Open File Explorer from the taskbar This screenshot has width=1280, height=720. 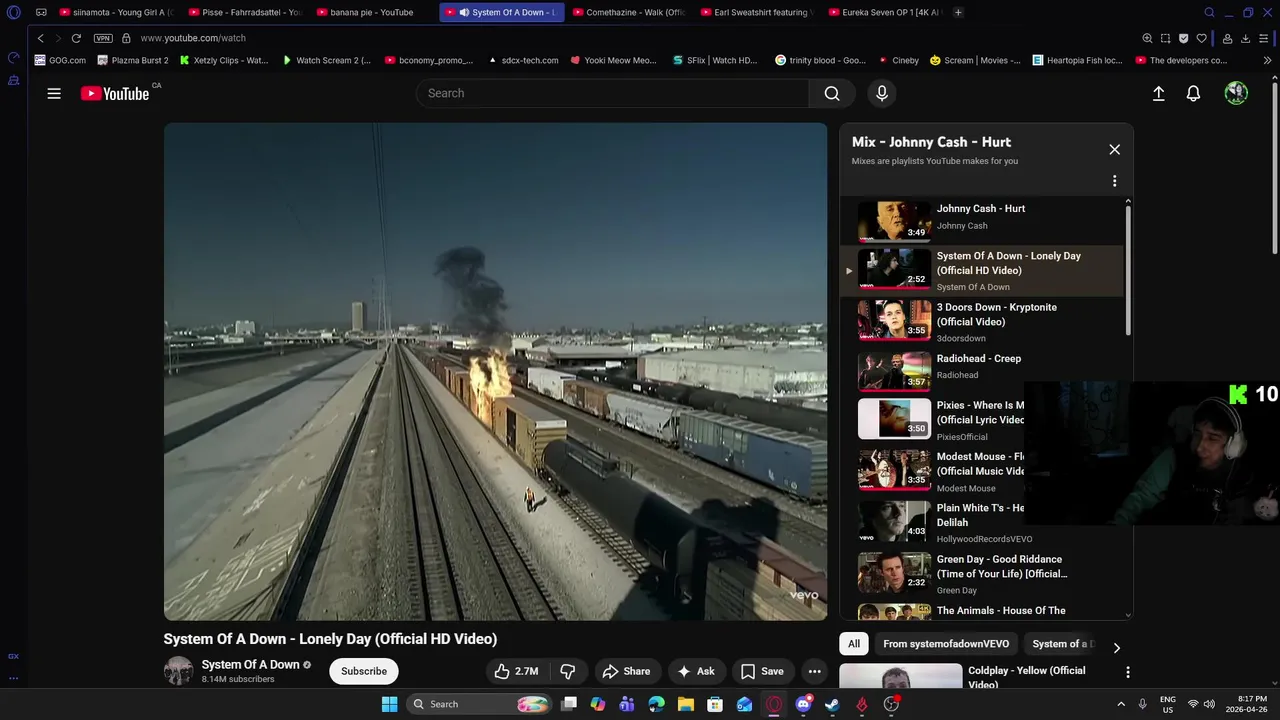click(x=685, y=704)
